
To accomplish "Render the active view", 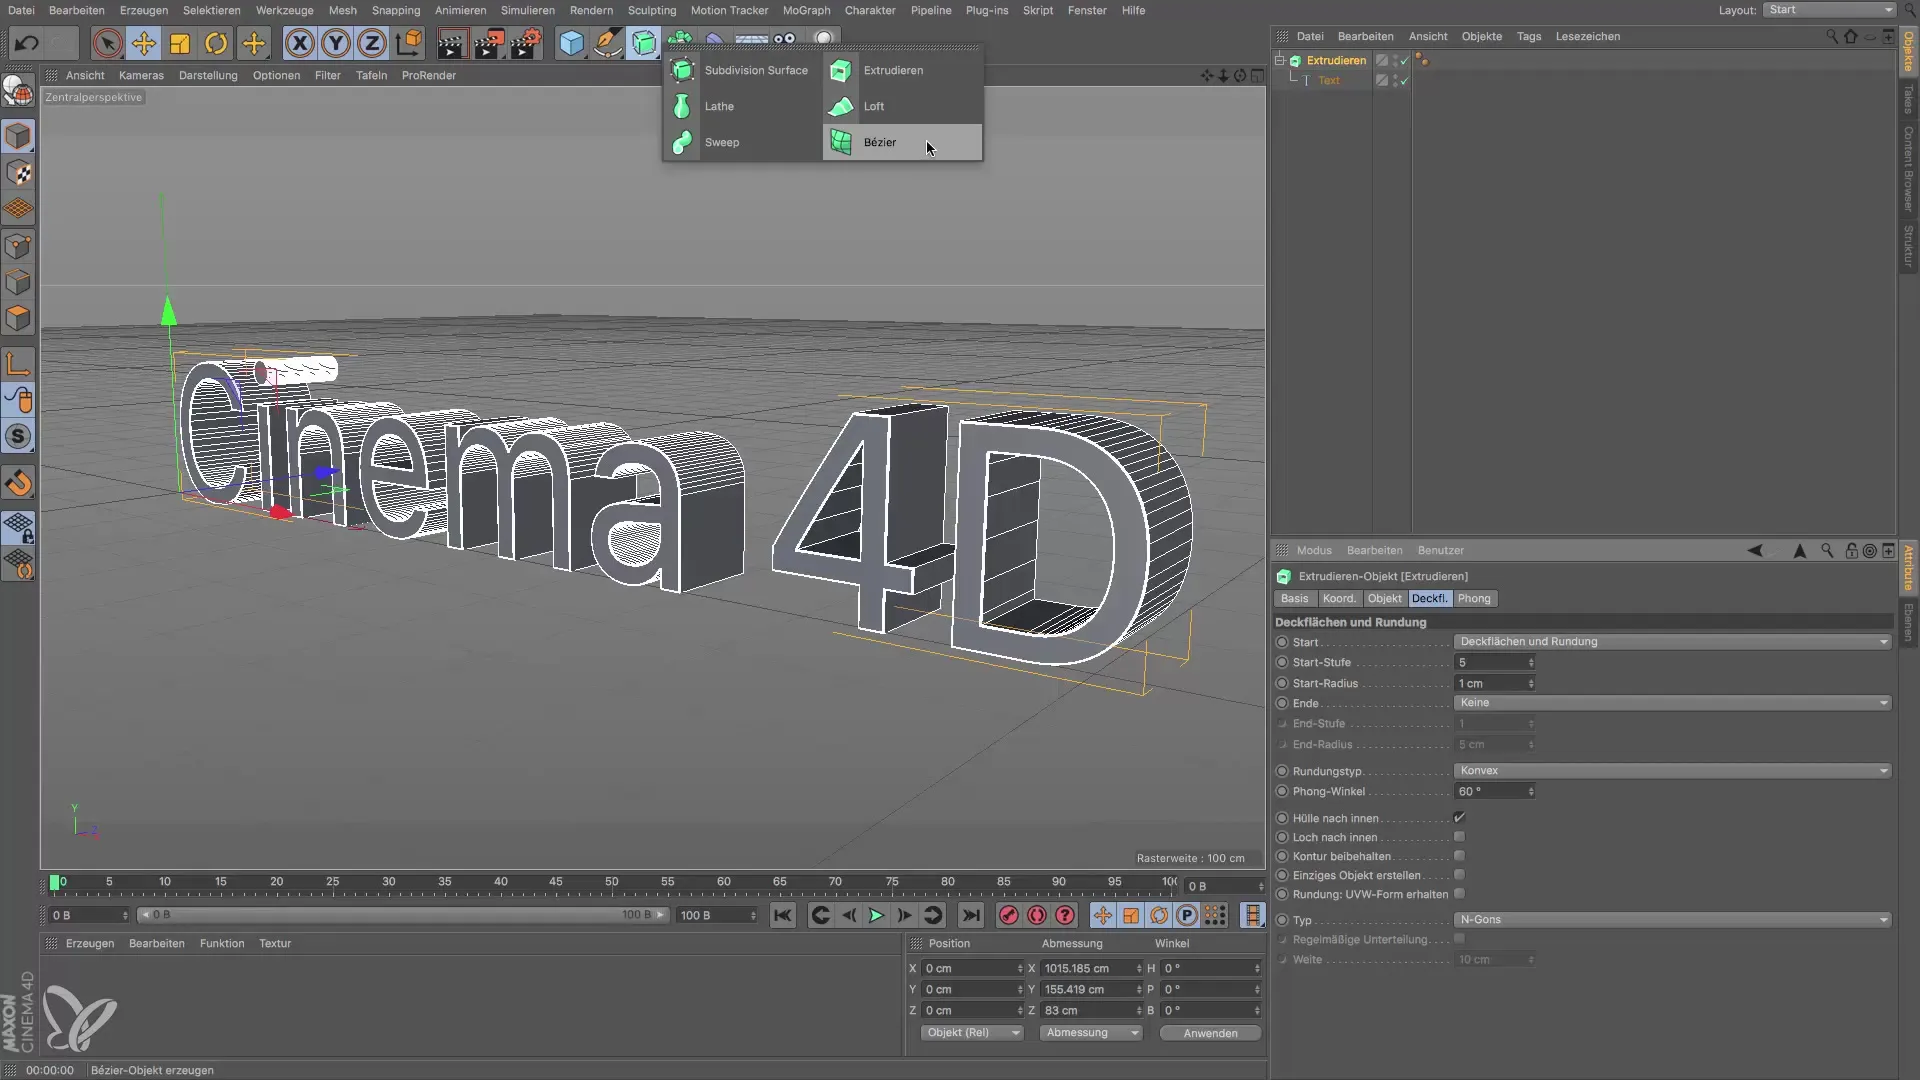I will click(451, 43).
